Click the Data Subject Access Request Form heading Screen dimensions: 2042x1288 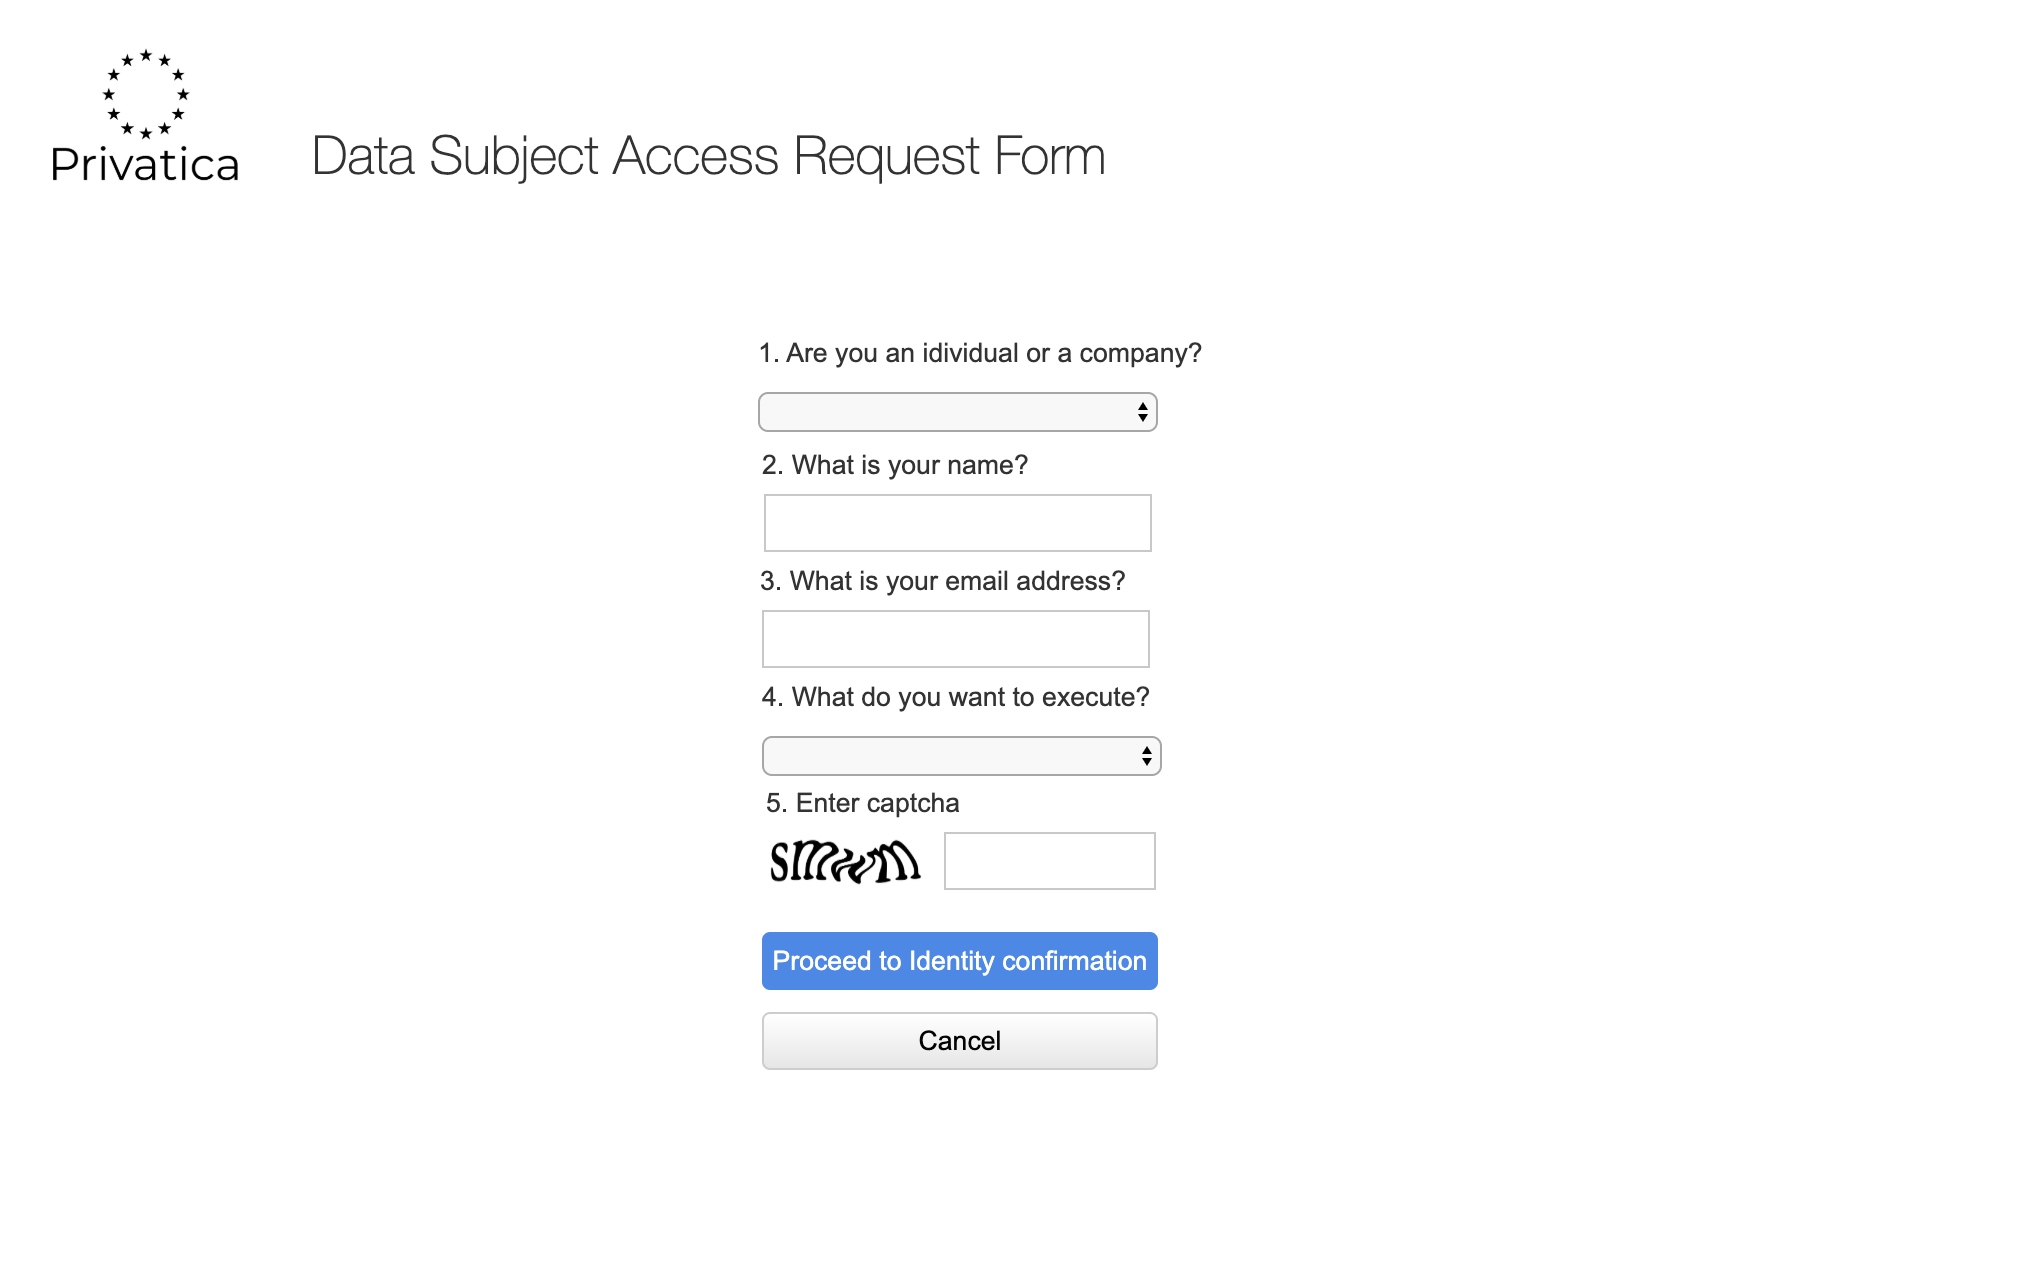point(709,156)
